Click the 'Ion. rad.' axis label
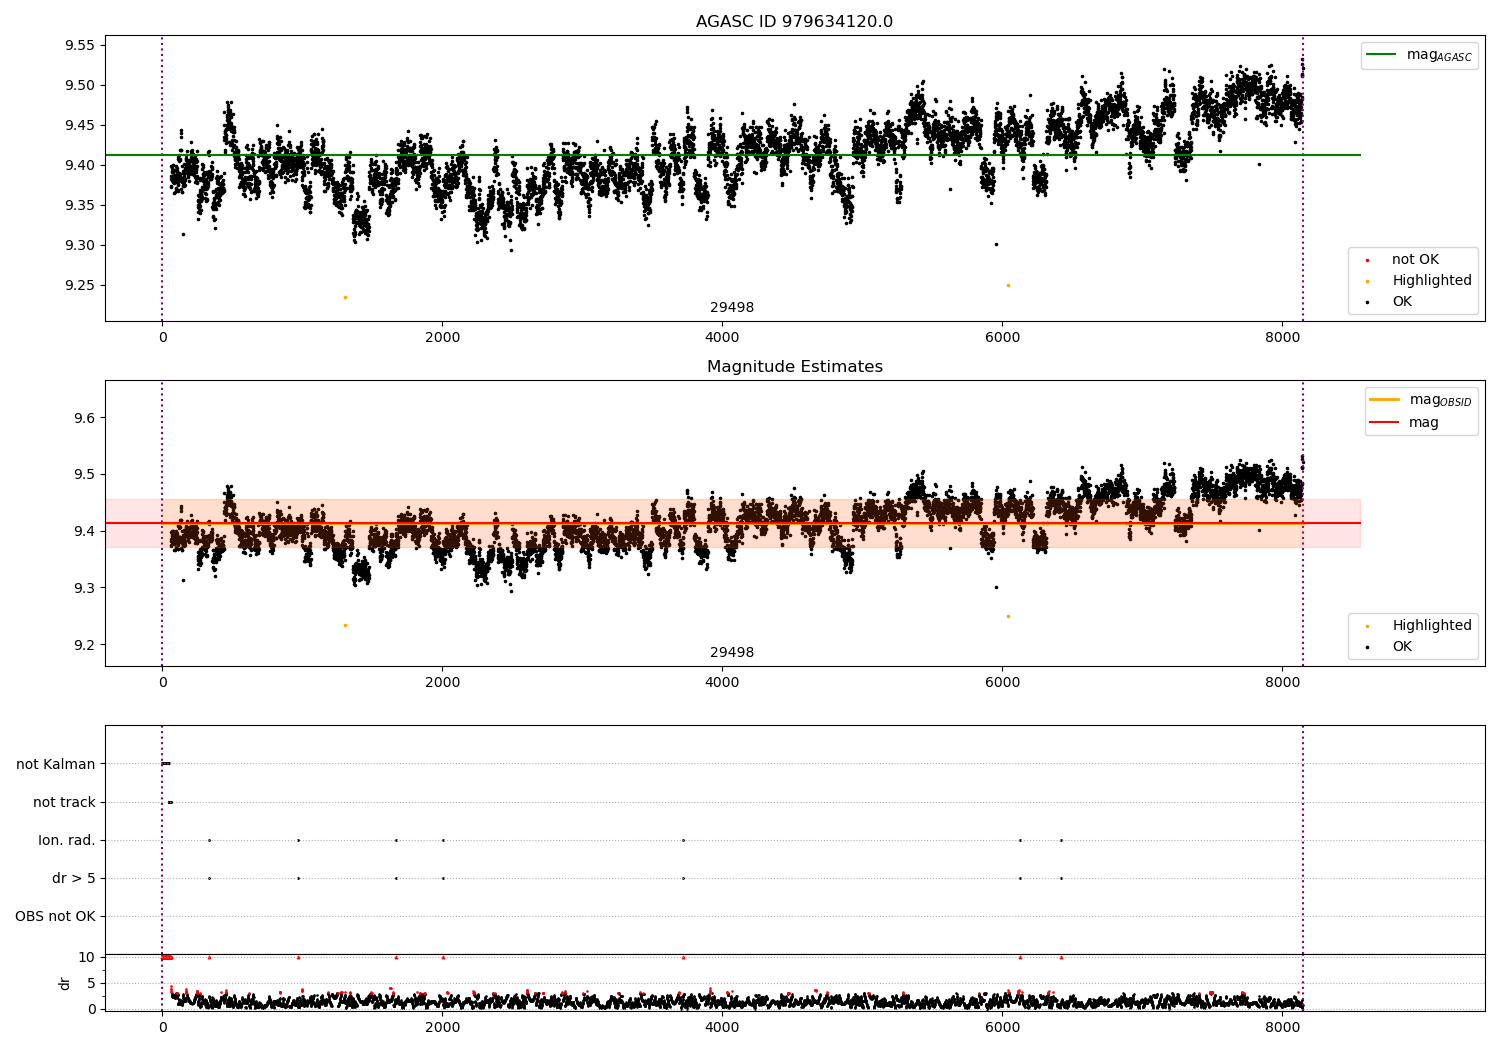Image resolution: width=1500 pixels, height=1050 pixels. pos(67,840)
